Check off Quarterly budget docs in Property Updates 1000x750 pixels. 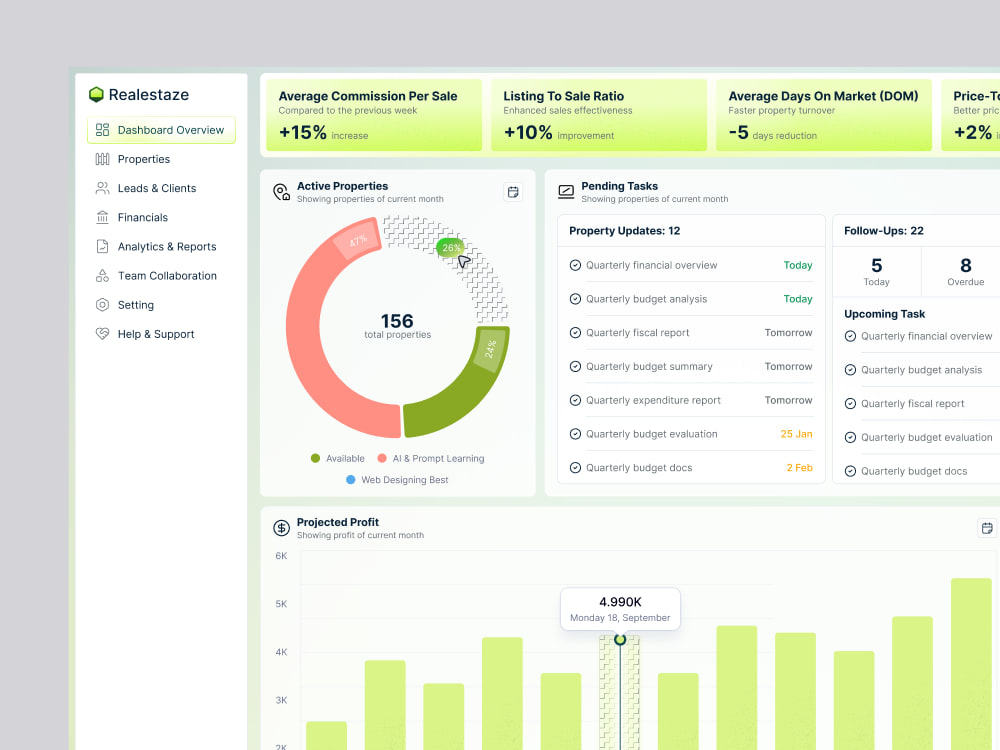(x=575, y=468)
